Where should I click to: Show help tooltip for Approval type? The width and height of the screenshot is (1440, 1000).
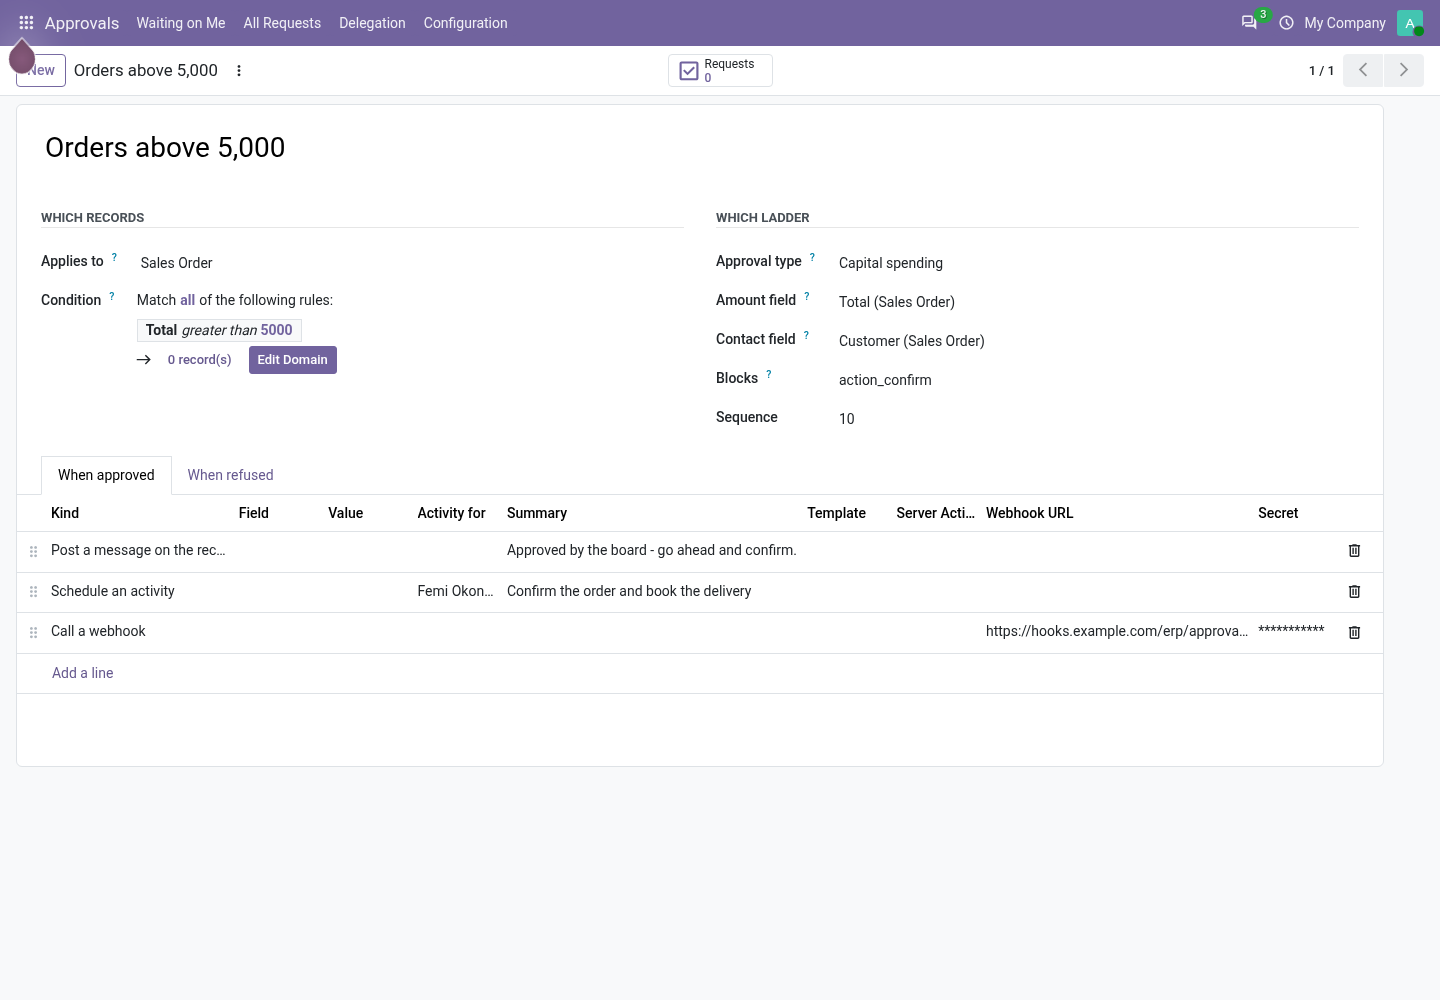(812, 257)
